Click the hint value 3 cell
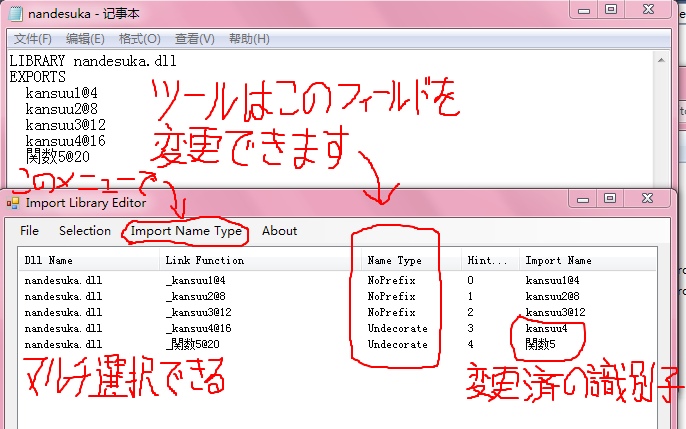Screen dimensions: 686x429 tap(470, 328)
